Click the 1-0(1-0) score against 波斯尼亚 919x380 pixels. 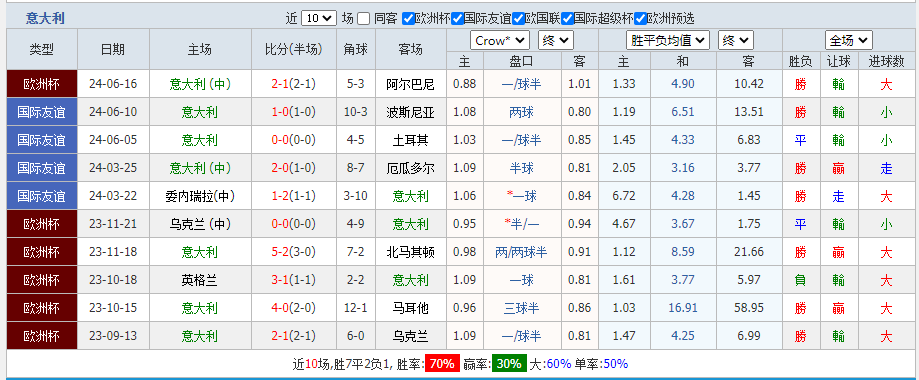293,112
